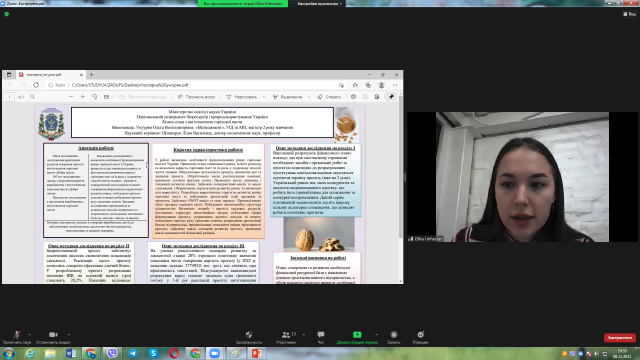Click Save as icon in PDF toolbar
Screen dimensions: 640x360
click(377, 97)
